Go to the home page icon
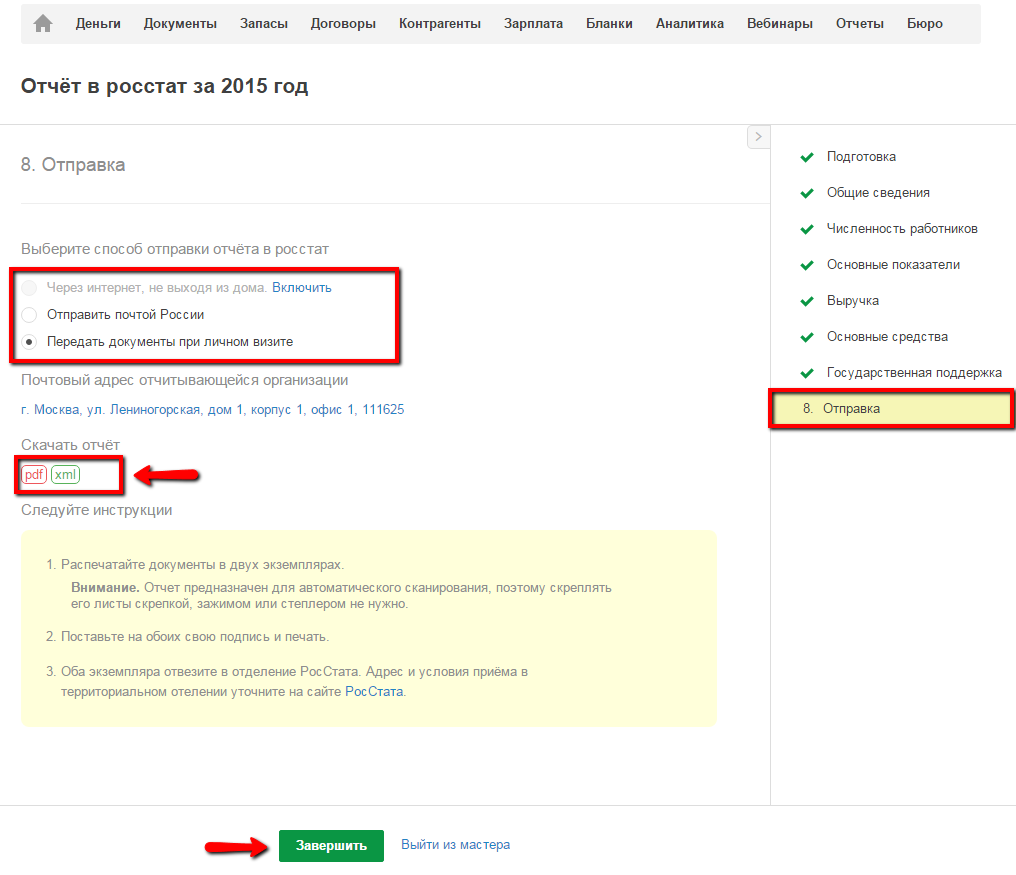The height and width of the screenshot is (875, 1016). [43, 24]
